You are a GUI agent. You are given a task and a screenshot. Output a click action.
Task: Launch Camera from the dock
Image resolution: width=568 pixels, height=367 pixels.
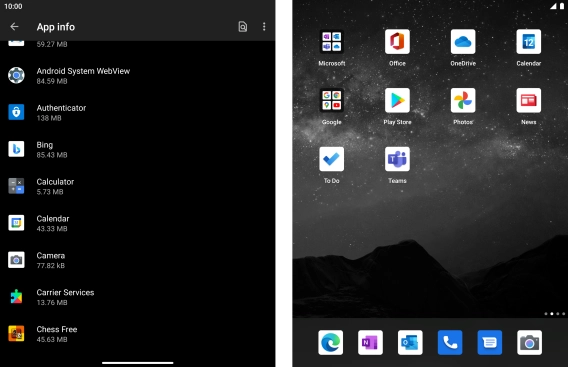click(530, 342)
